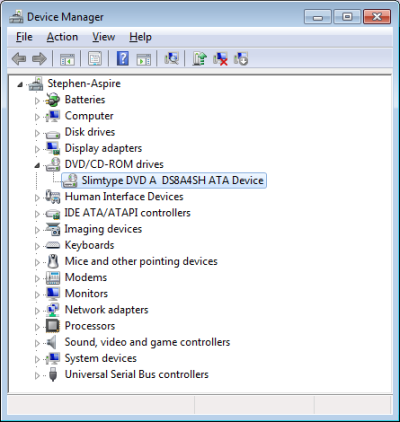The image size is (400, 422).
Task: Click Scan for hardware changes icon
Action: (172, 59)
